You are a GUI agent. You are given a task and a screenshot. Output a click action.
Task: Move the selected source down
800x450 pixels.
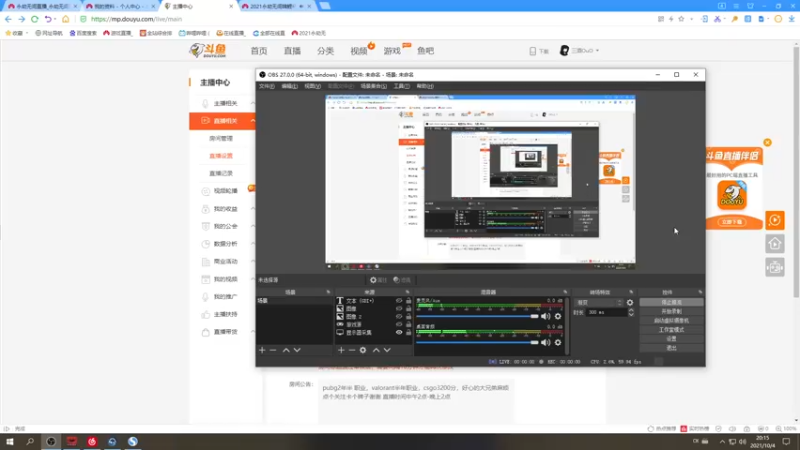click(x=387, y=350)
